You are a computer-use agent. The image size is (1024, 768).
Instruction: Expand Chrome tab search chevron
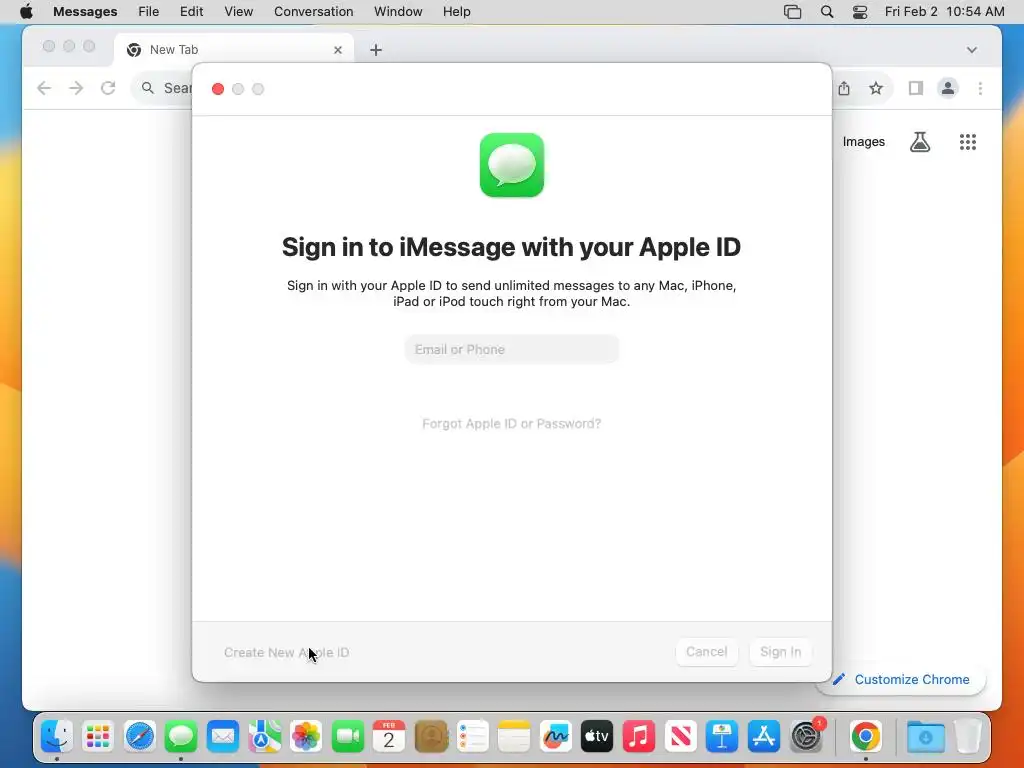[971, 50]
